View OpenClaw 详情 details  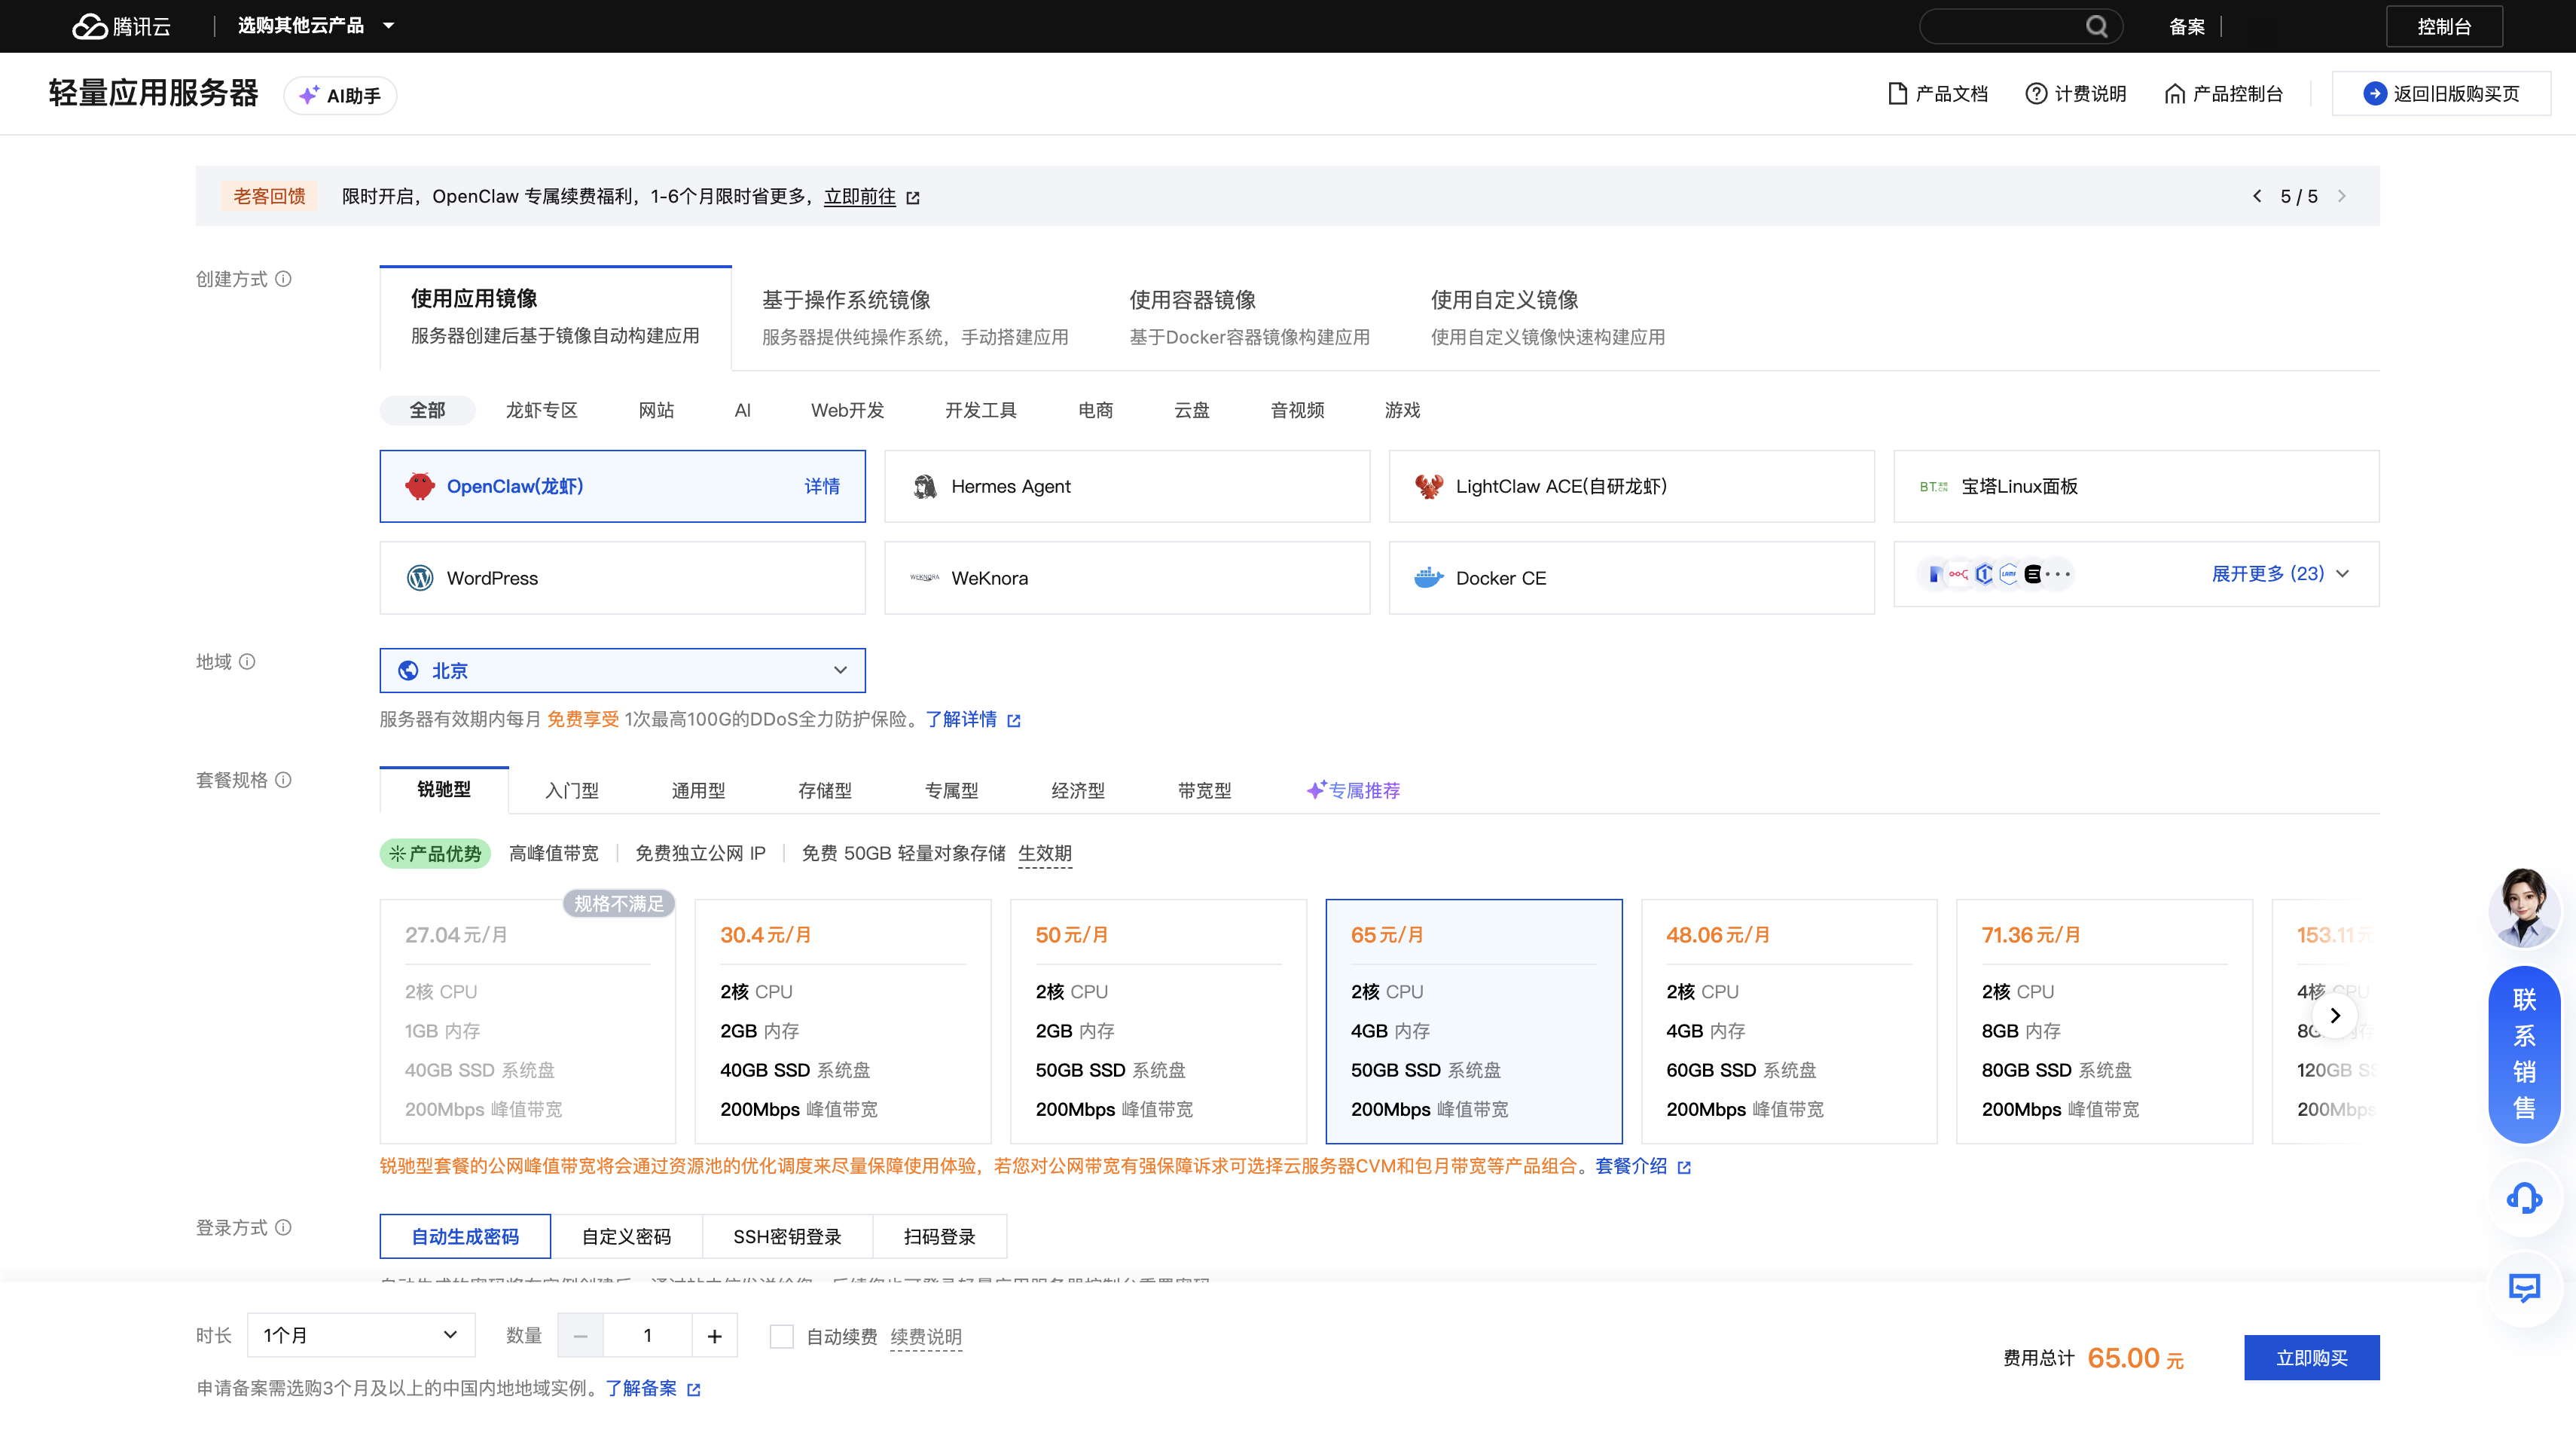click(x=822, y=486)
